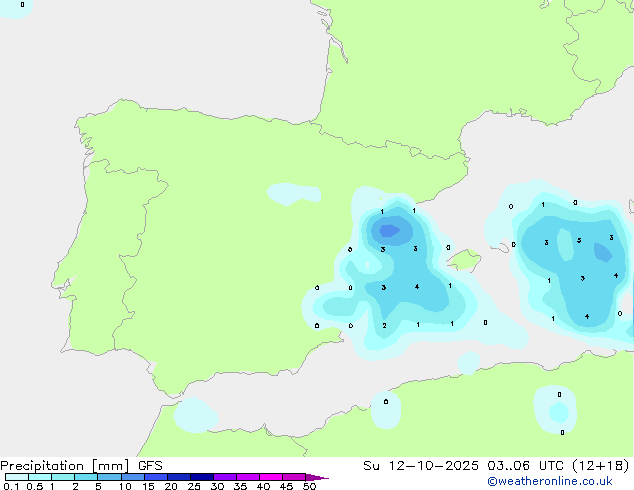Click the 15–20 mm legend color swatch
Viewport: 634px width, 490px height.
point(156,477)
